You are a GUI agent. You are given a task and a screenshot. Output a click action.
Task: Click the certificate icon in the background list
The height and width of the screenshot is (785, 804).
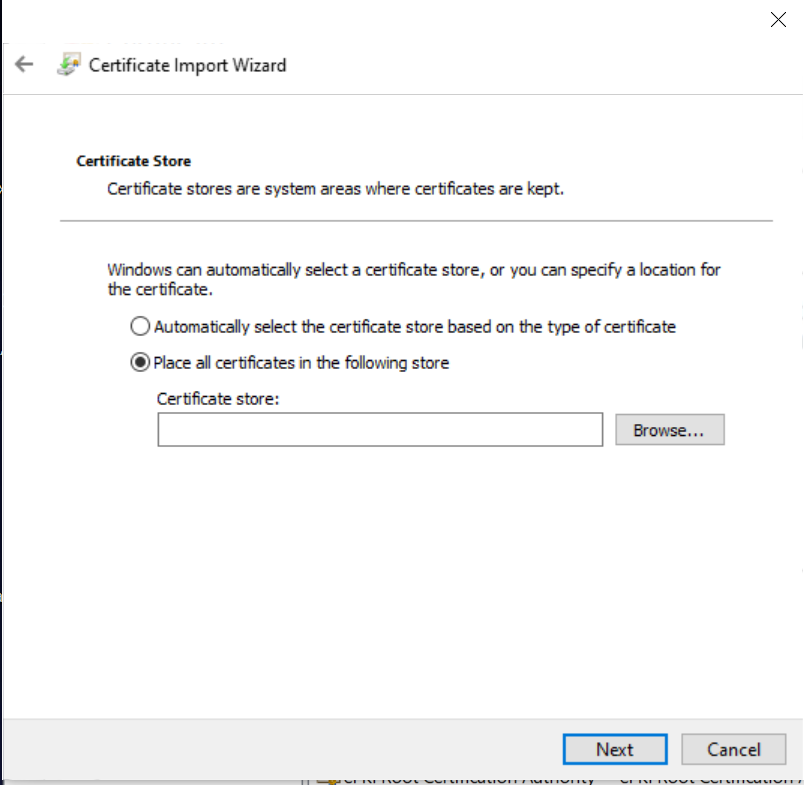pyautogui.click(x=324, y=778)
